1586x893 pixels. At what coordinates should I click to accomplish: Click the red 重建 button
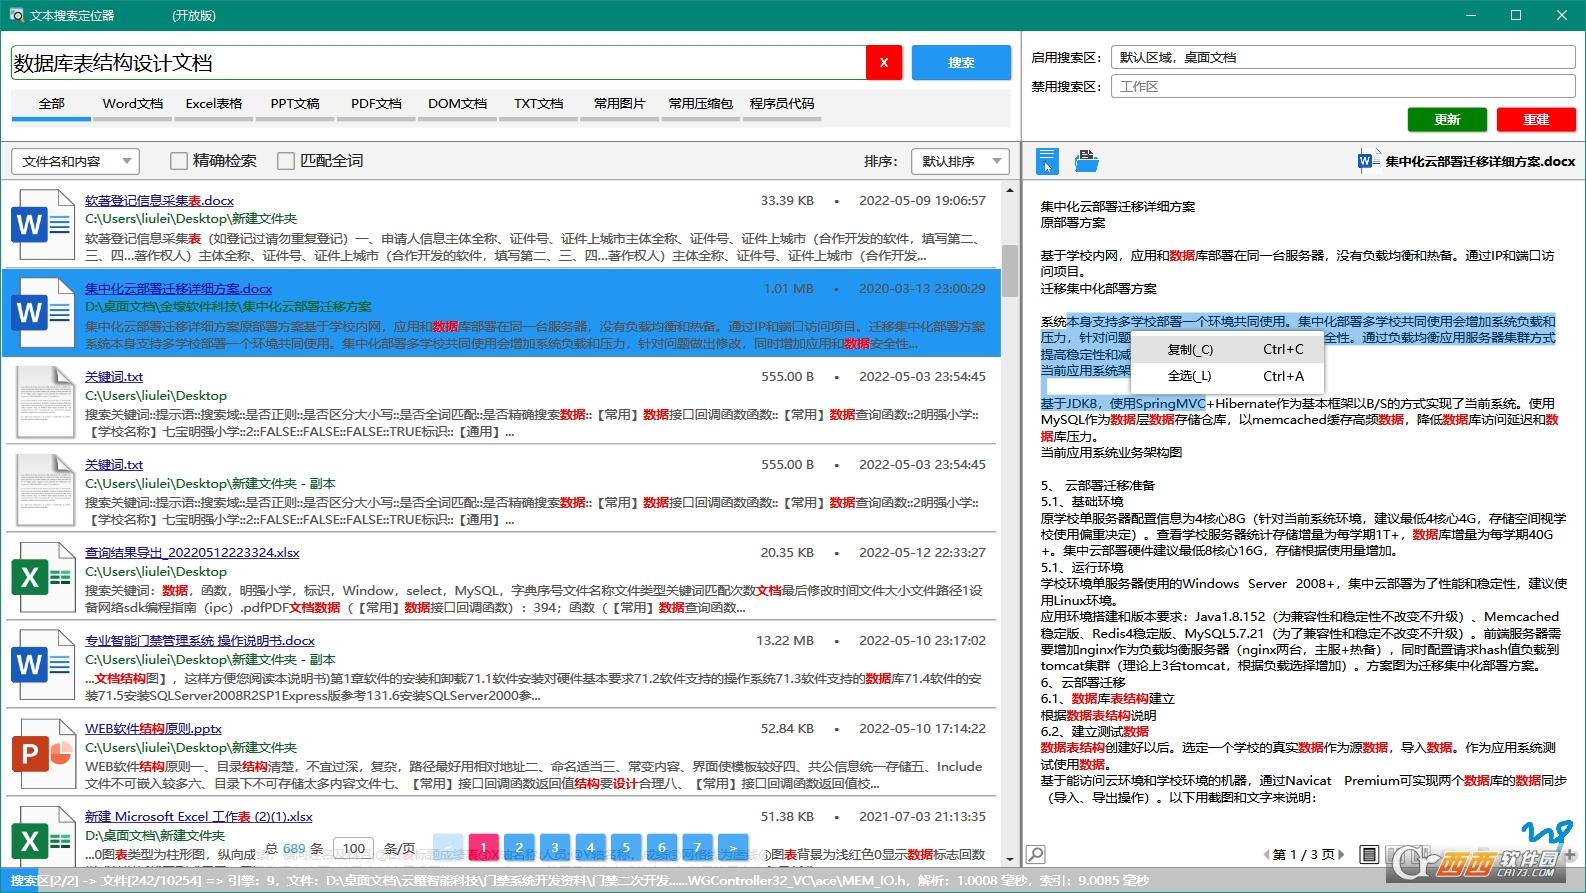(x=1536, y=119)
